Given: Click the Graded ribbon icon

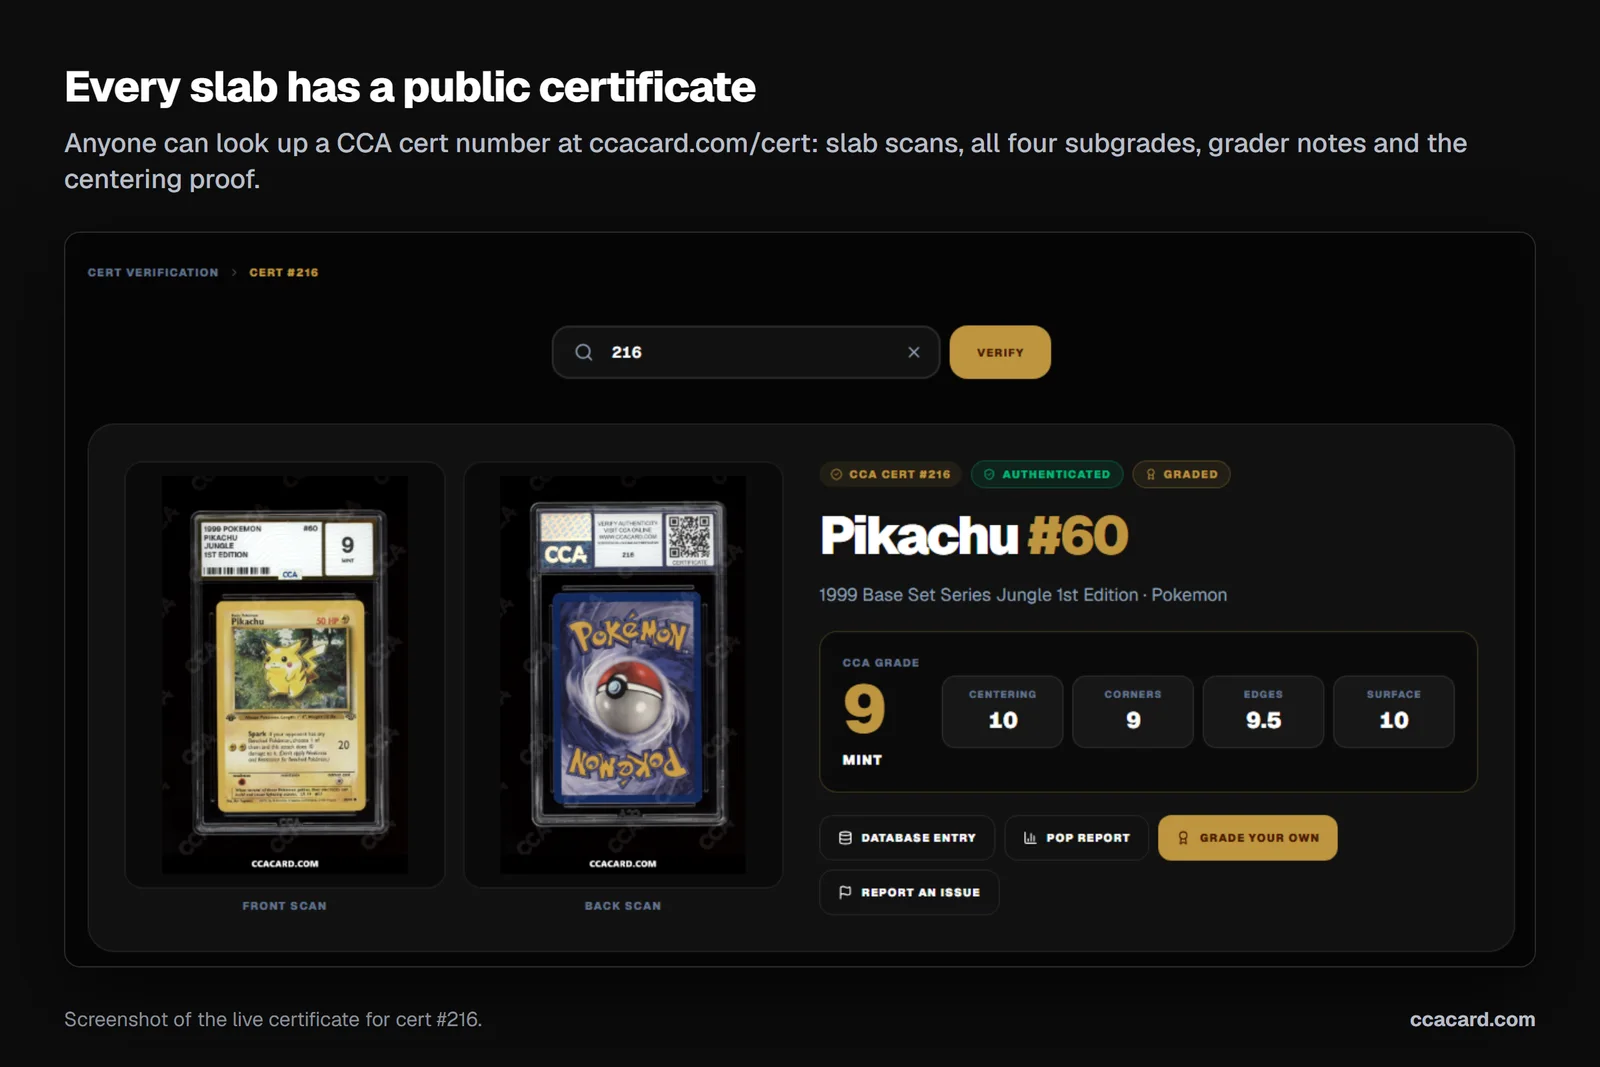Looking at the screenshot, I should tap(1151, 474).
